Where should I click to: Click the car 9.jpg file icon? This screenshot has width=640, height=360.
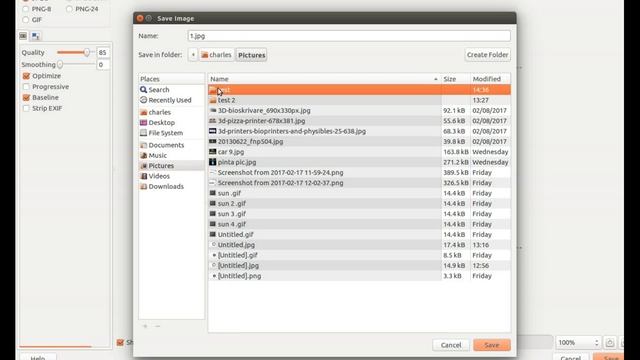pos(213,151)
